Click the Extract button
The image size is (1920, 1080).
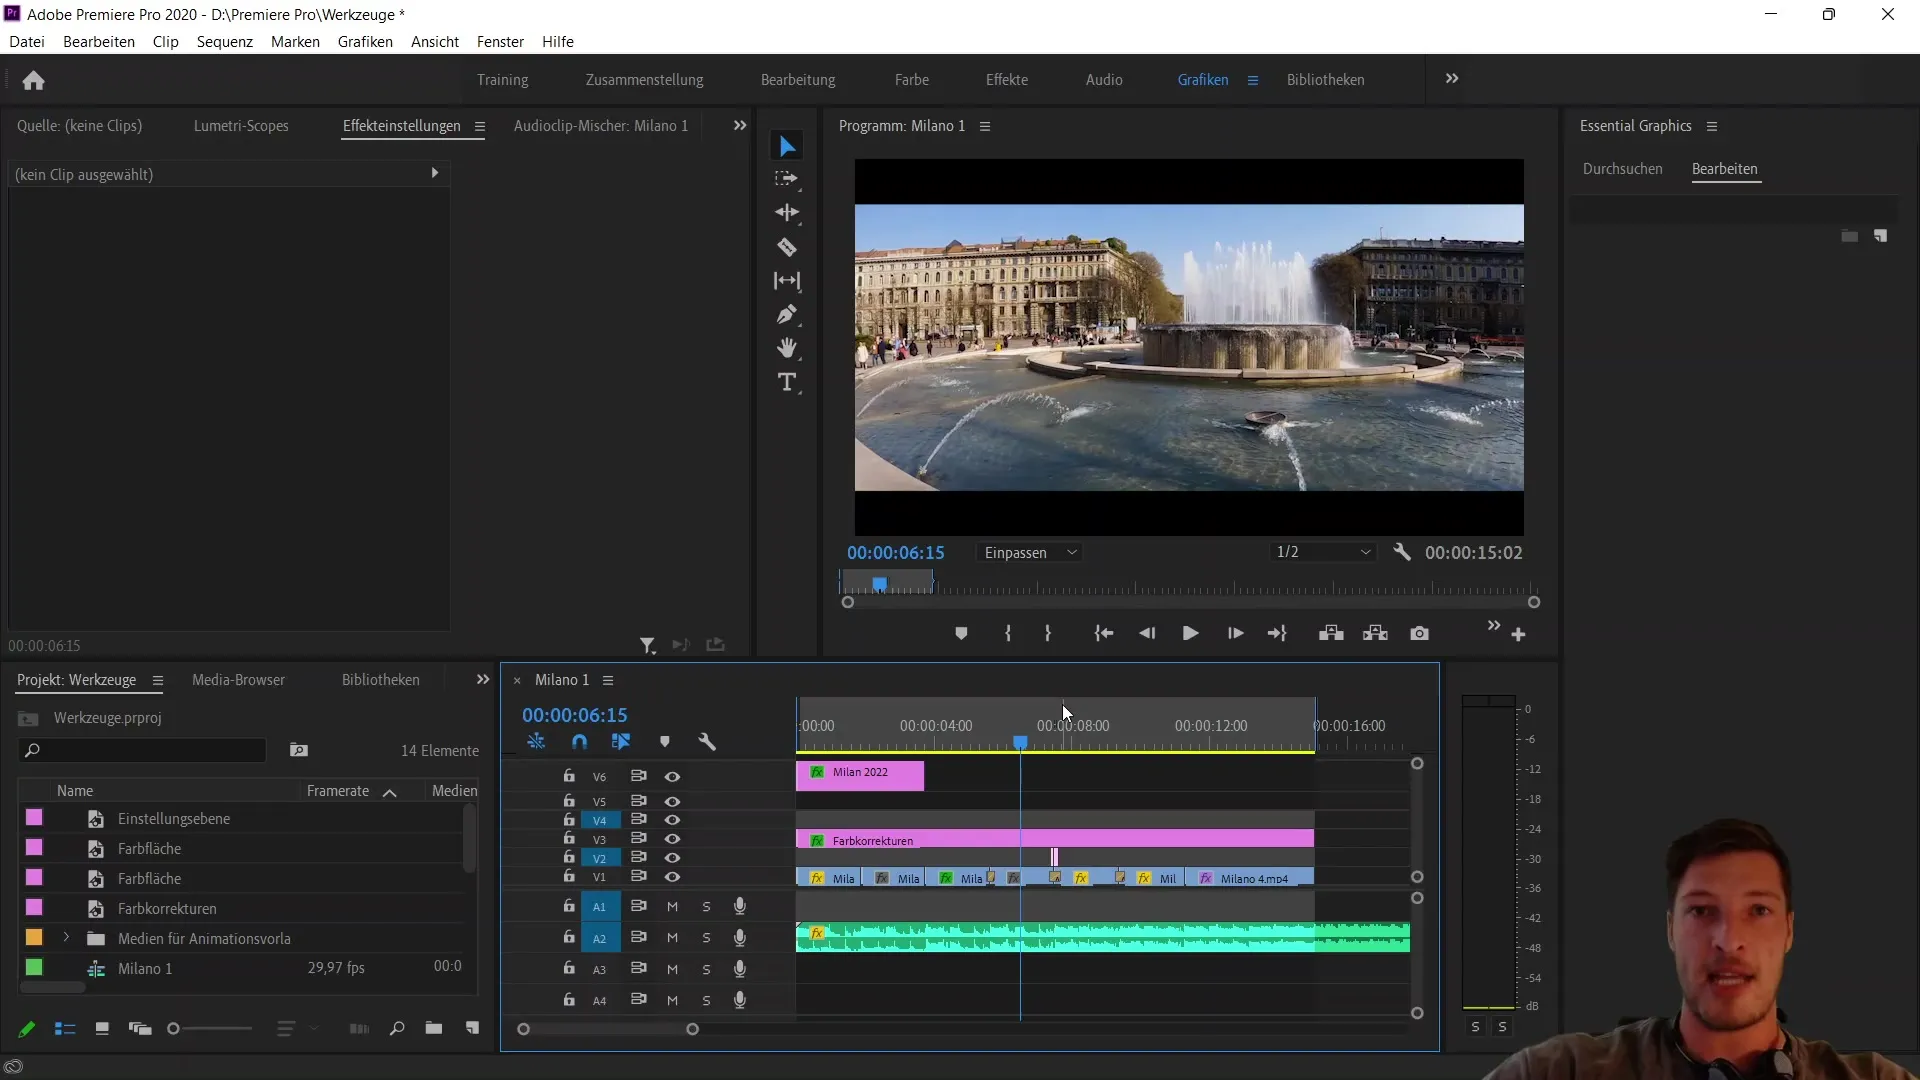click(1375, 634)
